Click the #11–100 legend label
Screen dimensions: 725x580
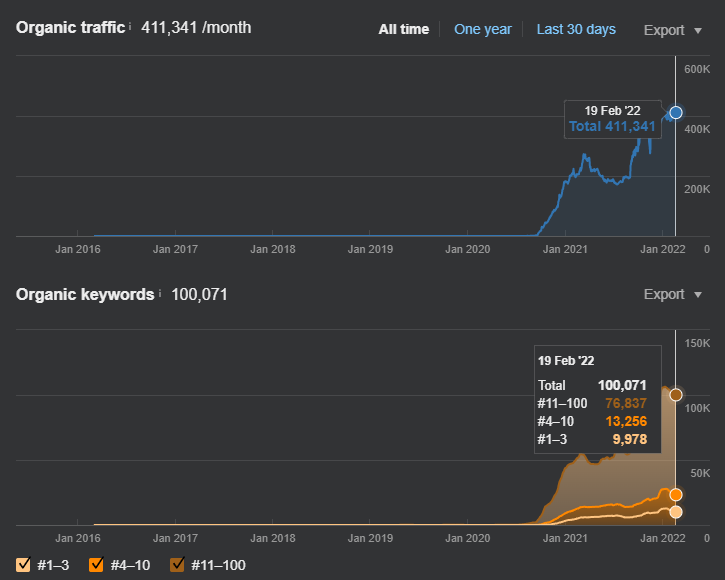(x=218, y=565)
